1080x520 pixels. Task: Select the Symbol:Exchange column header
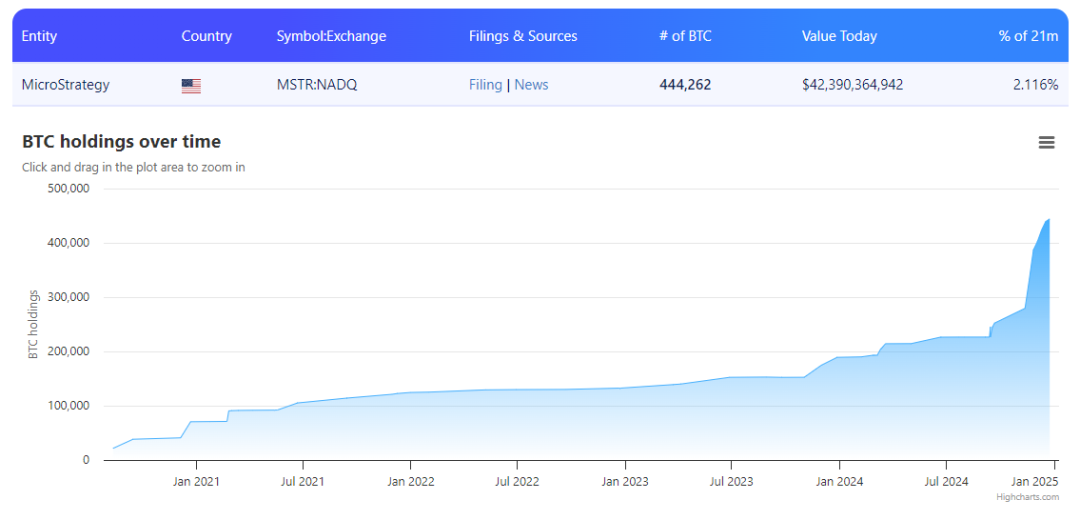click(331, 36)
